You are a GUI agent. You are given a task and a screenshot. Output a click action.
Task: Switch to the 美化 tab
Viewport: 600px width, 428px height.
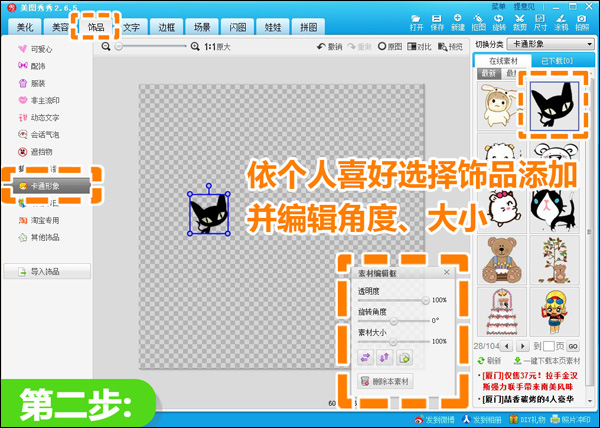[24, 27]
